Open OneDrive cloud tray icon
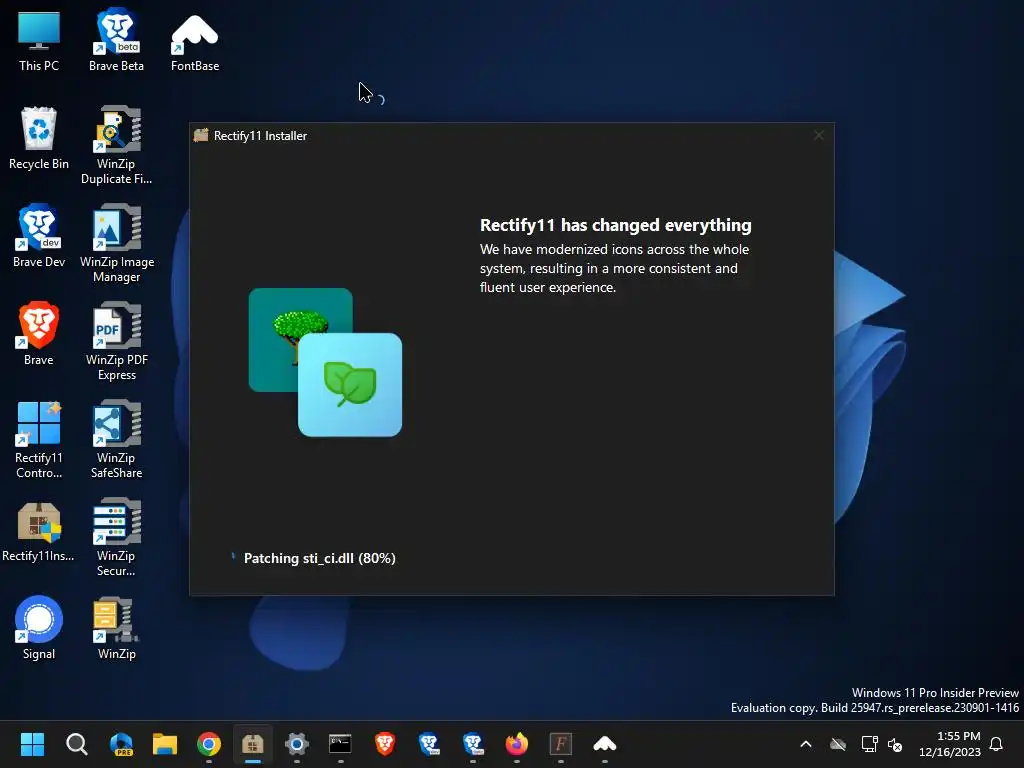Image resolution: width=1024 pixels, height=768 pixels. [x=838, y=744]
